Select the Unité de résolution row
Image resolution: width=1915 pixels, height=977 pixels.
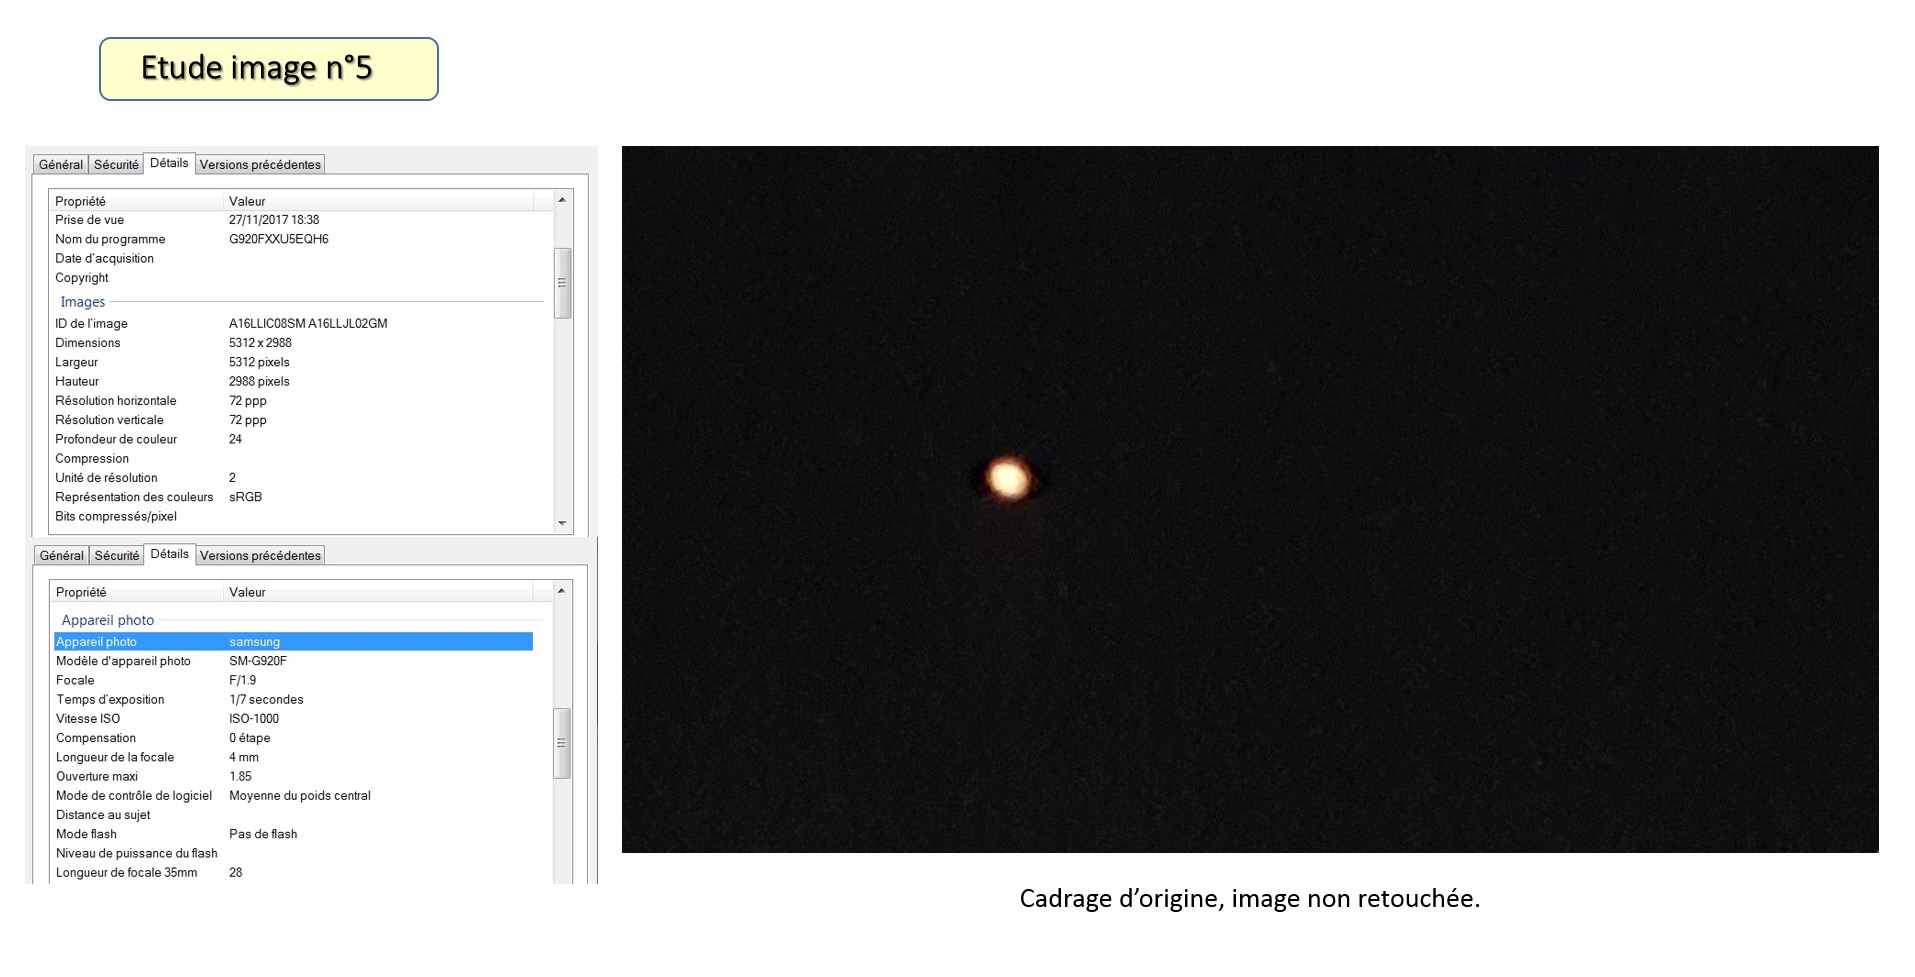pos(293,478)
